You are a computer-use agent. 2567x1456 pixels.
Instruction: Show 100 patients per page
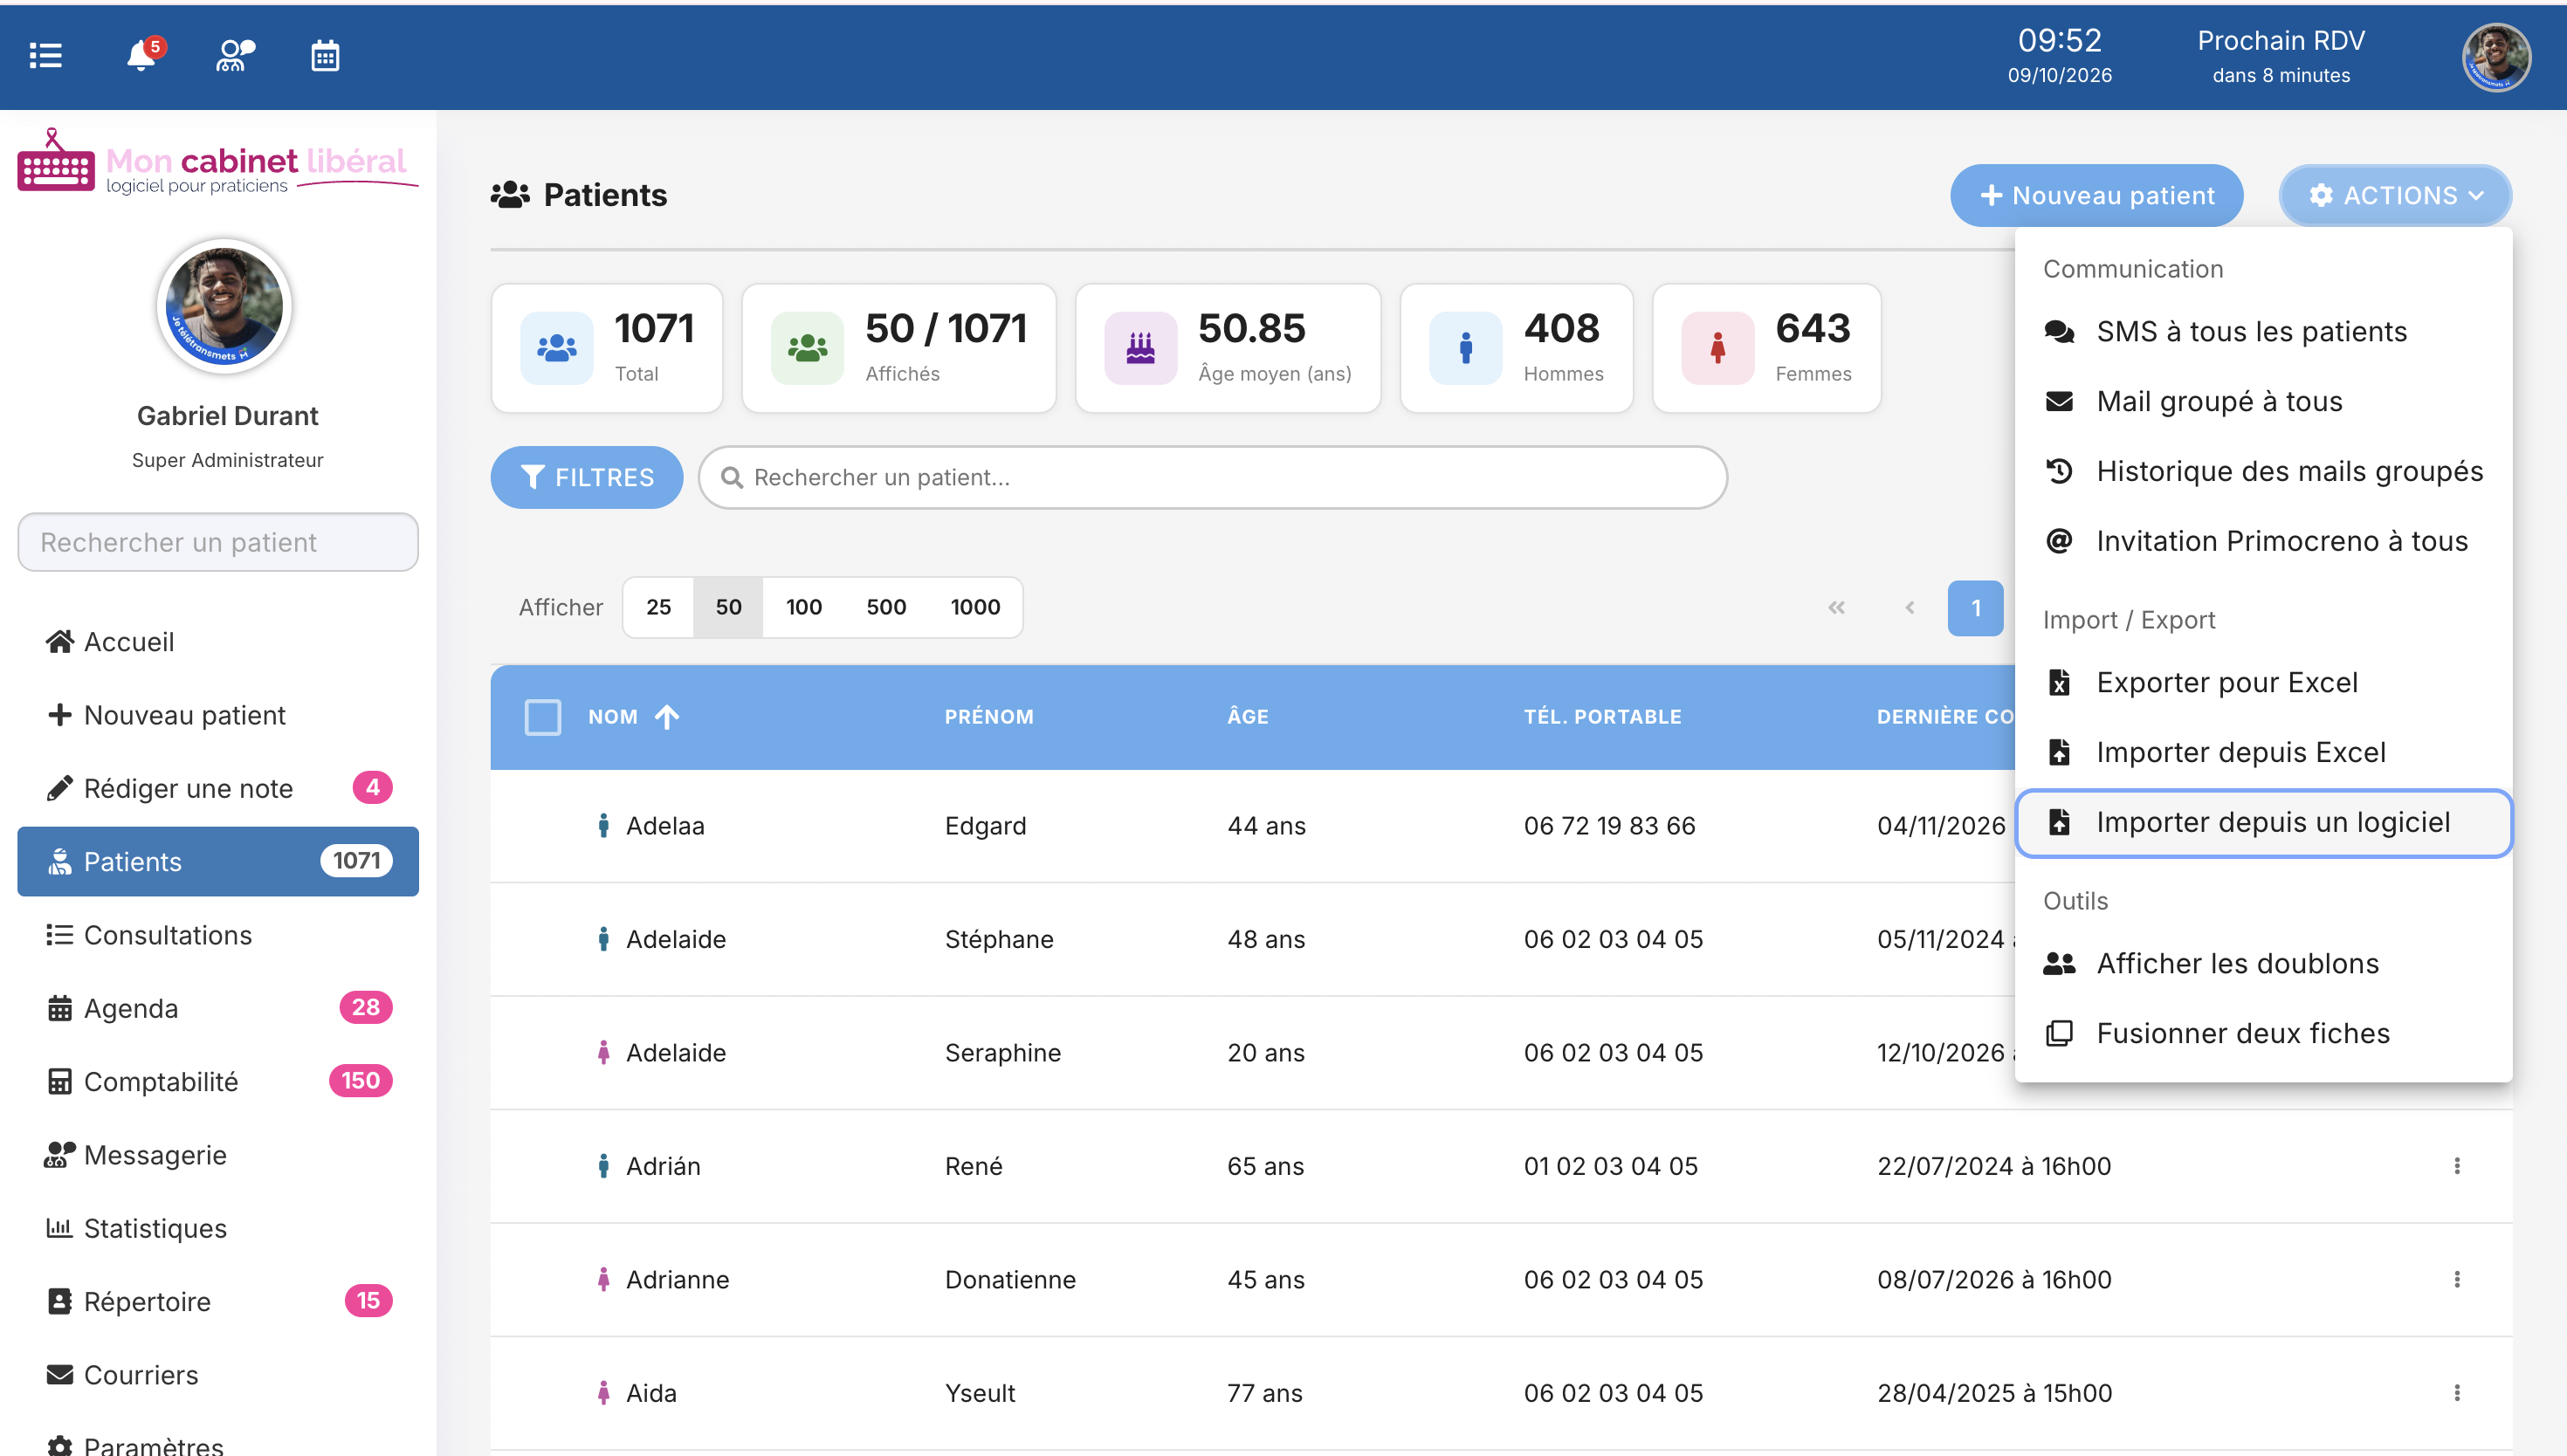(803, 607)
